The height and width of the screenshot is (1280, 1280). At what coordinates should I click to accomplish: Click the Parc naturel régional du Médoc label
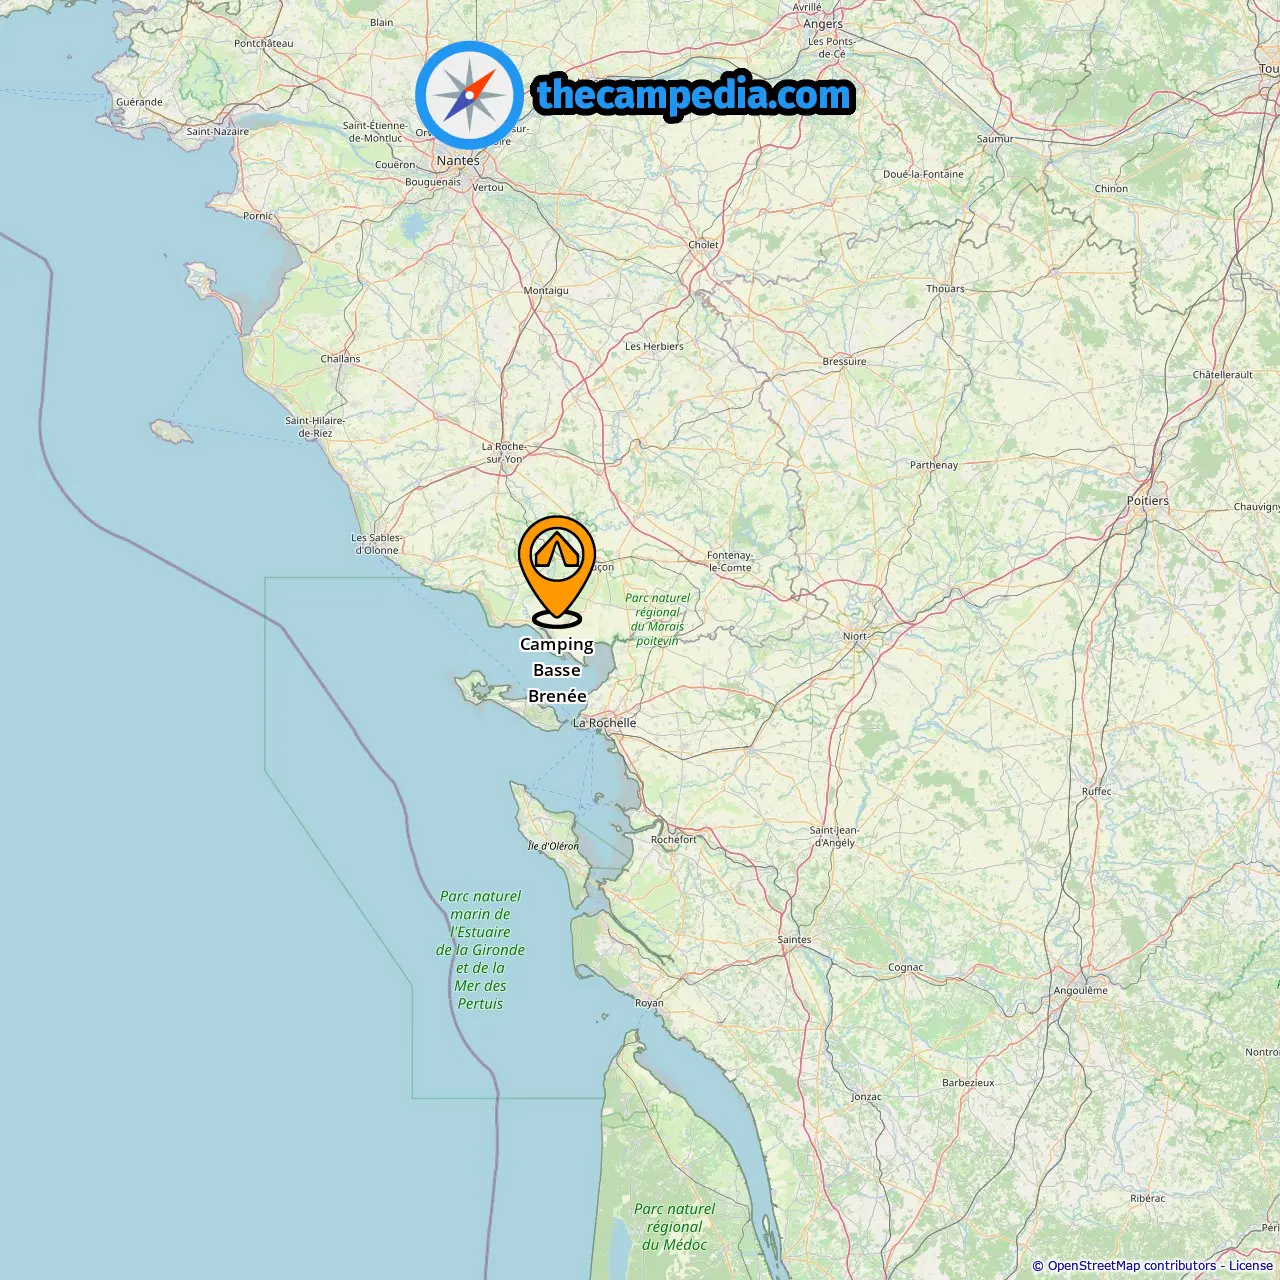coord(675,1227)
